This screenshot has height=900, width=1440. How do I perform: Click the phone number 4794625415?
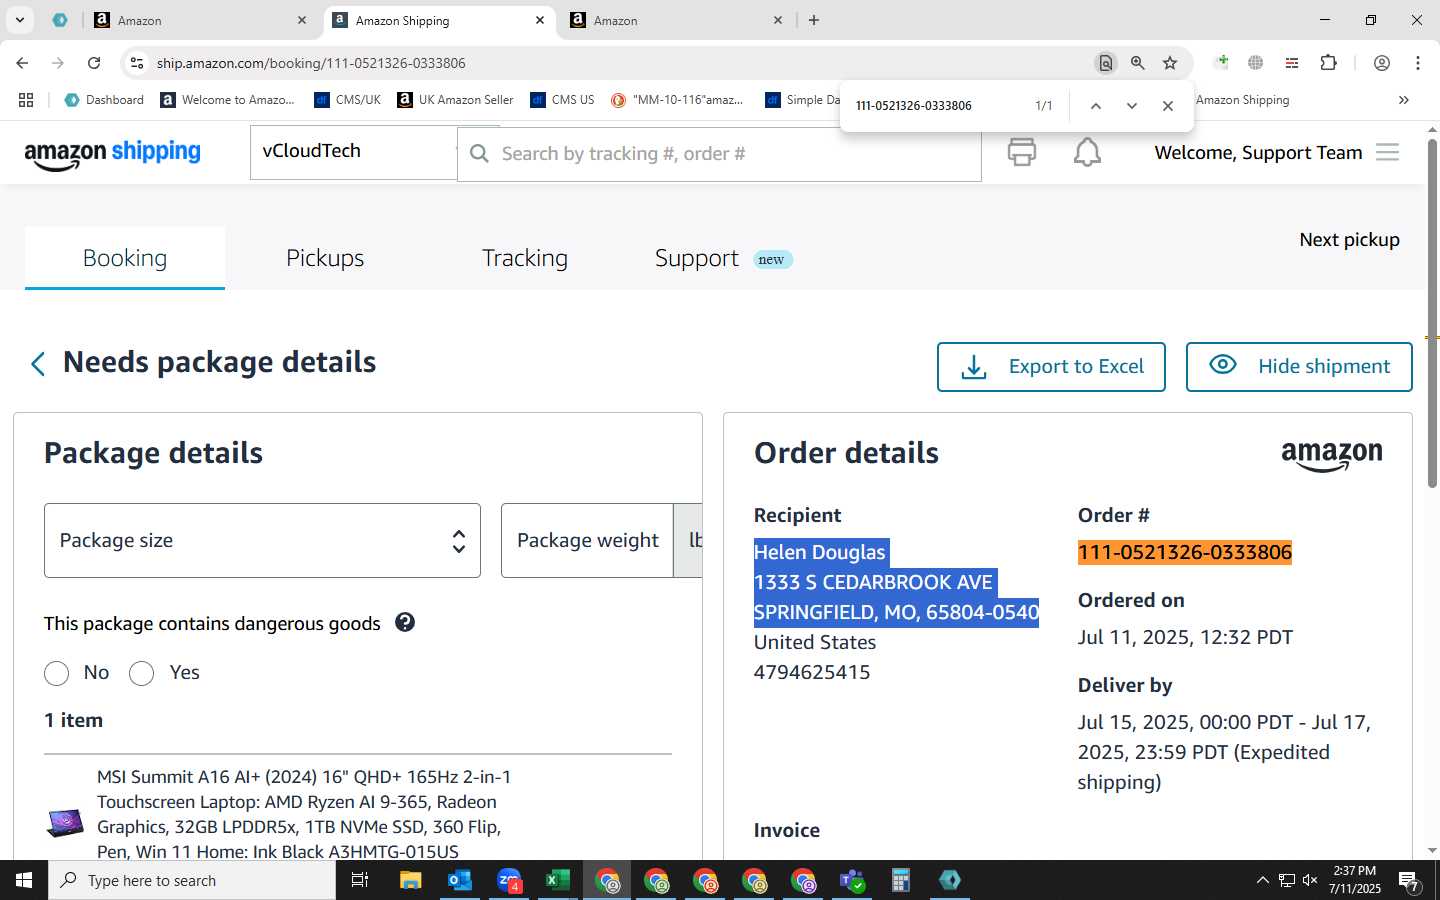coord(812,672)
